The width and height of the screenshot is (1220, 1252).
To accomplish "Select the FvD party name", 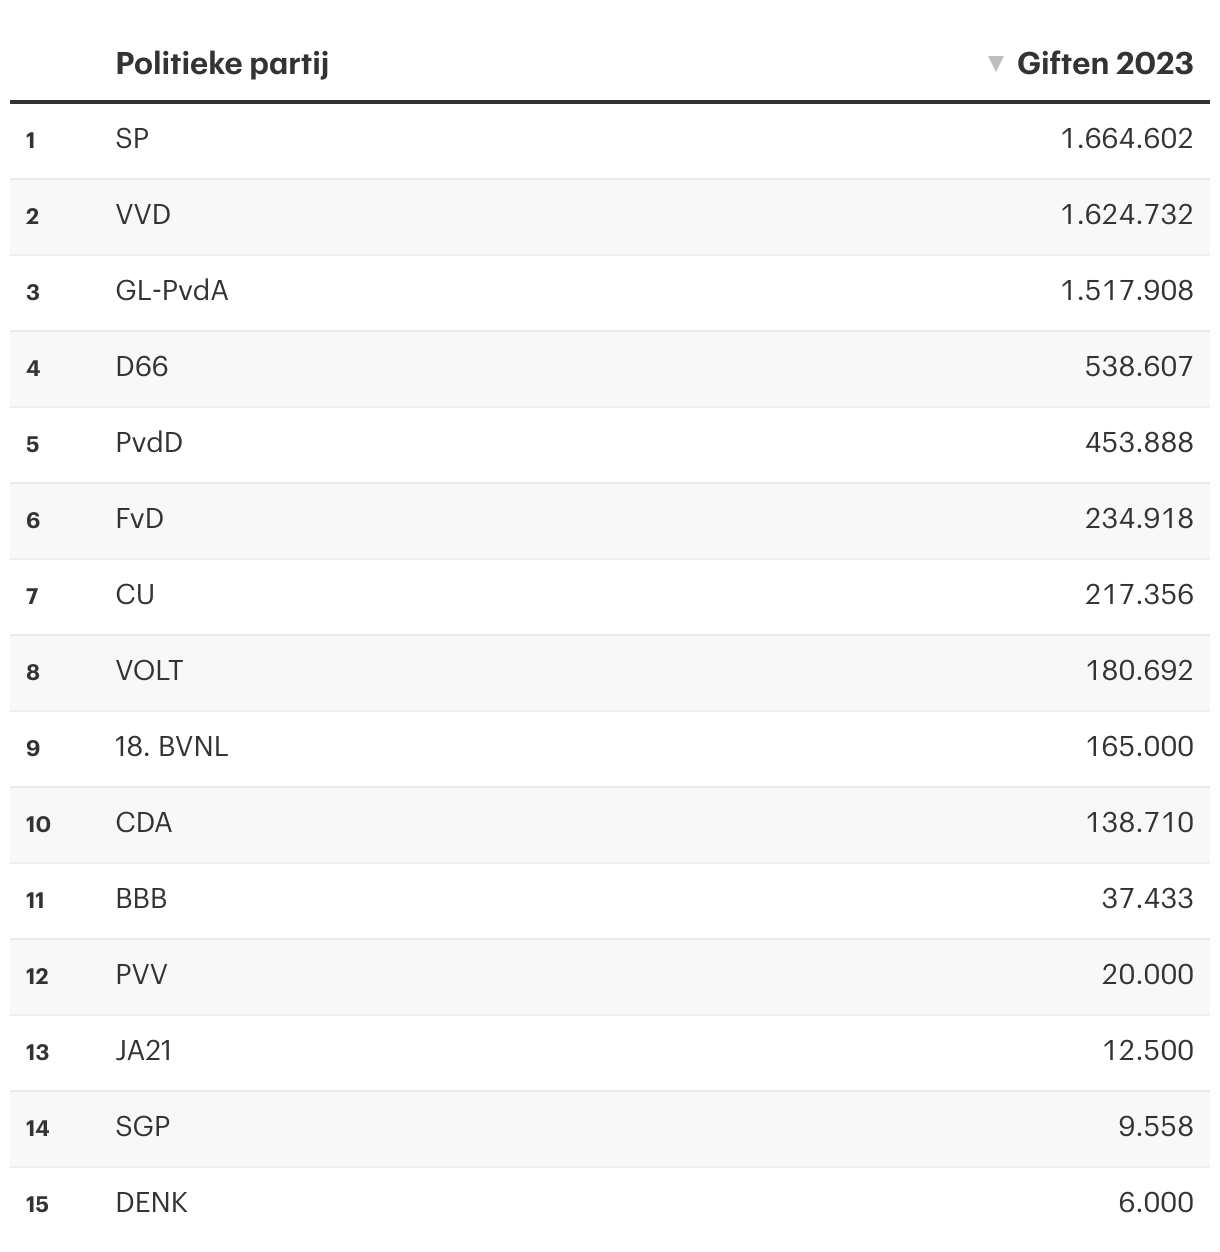I will [x=140, y=519].
